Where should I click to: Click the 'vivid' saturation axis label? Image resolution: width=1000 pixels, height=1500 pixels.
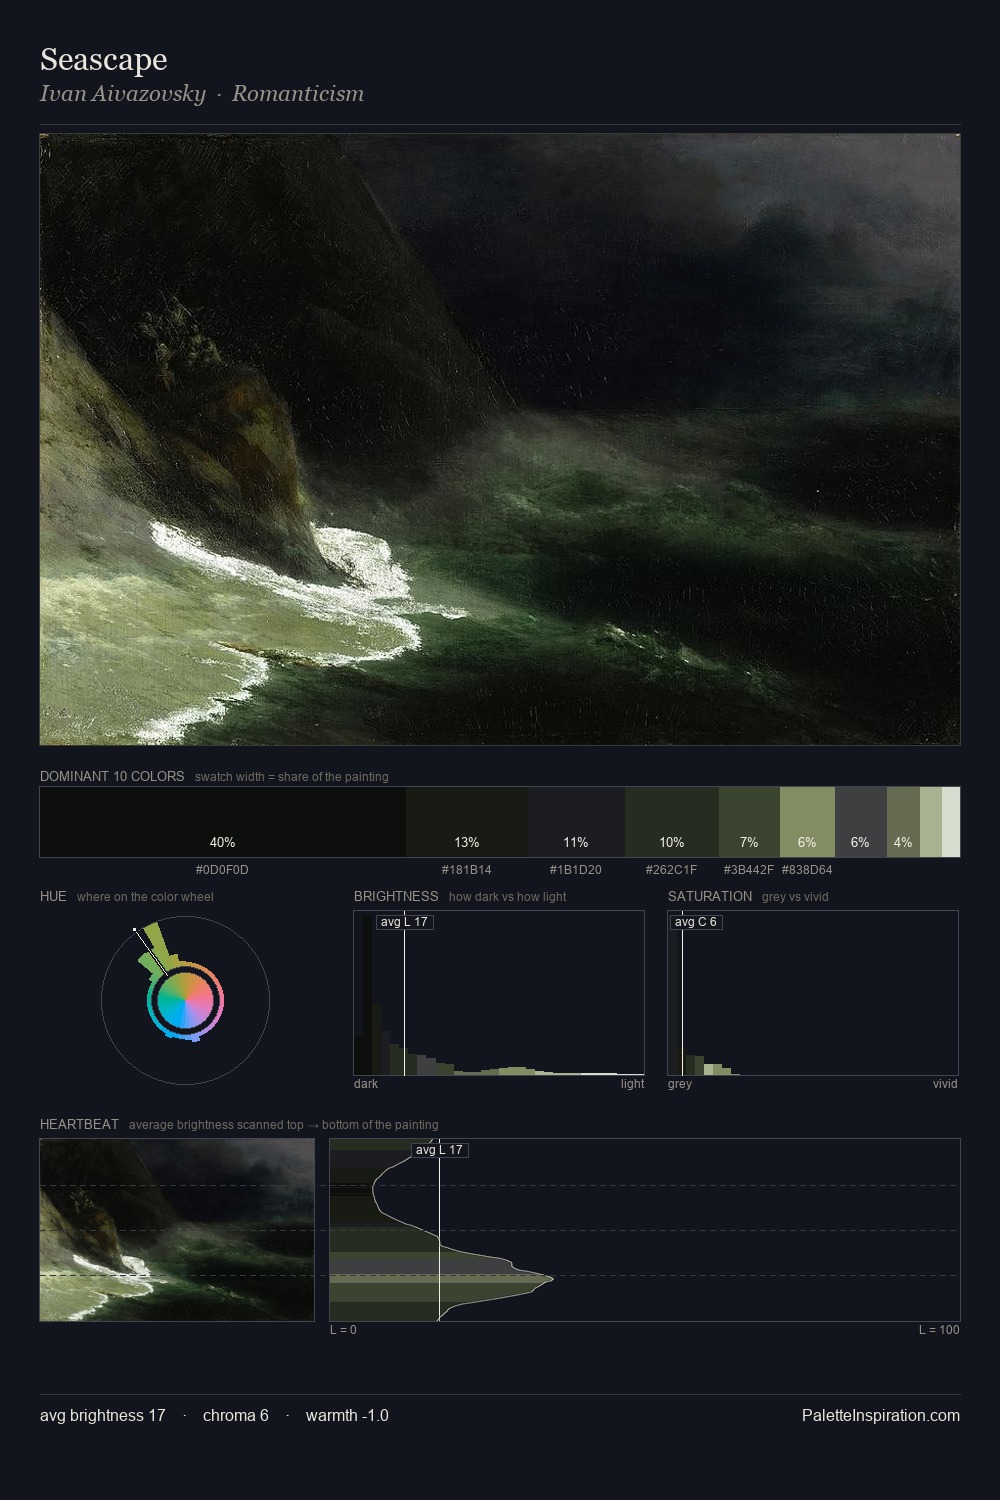(945, 1084)
